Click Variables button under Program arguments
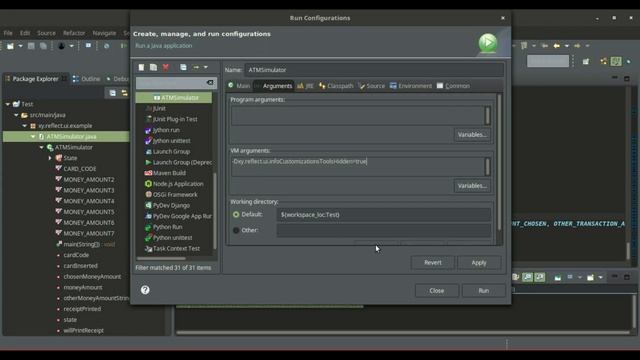 [x=472, y=135]
